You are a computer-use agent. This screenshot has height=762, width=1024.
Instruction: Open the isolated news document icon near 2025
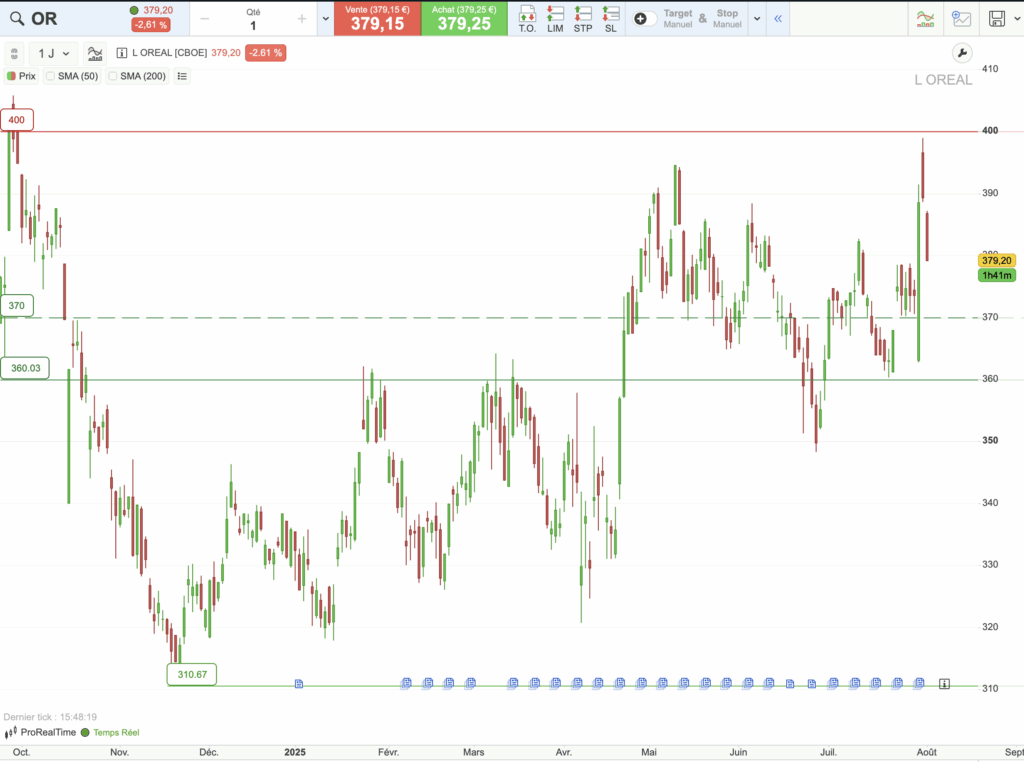point(298,684)
